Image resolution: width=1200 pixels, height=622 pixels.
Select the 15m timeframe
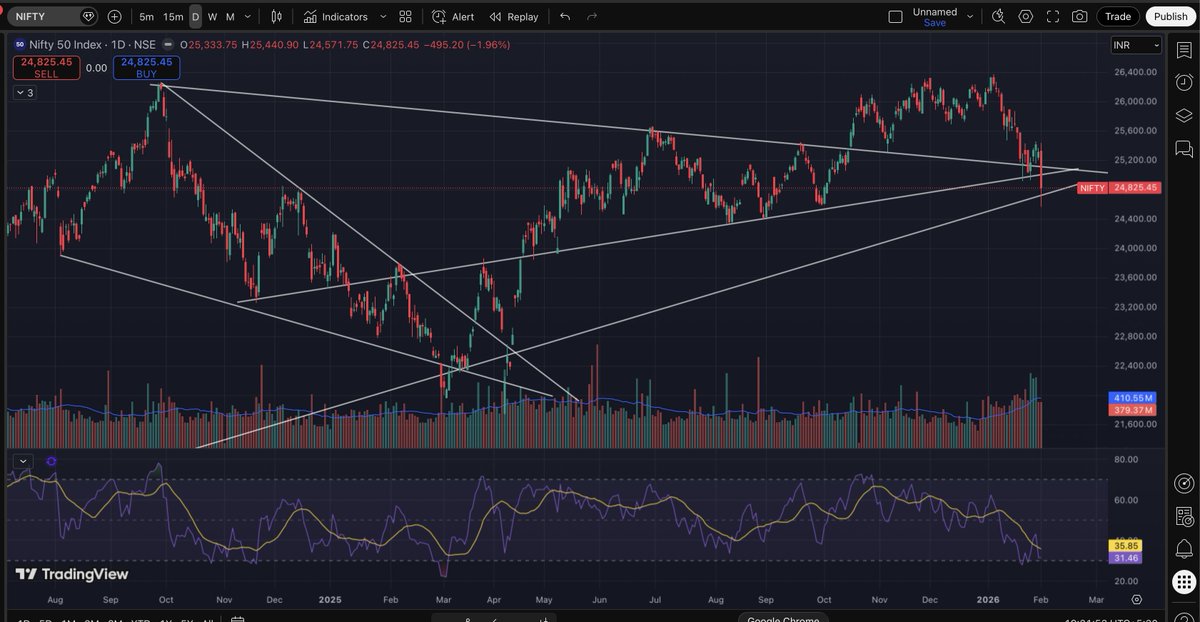(173, 16)
